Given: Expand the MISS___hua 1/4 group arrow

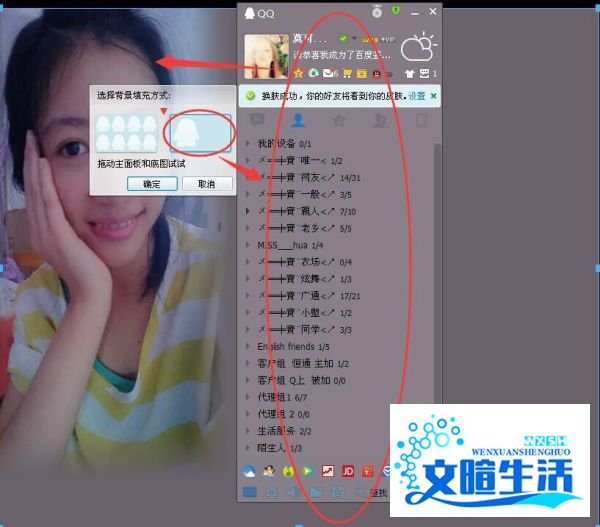Looking at the screenshot, I should pos(248,245).
